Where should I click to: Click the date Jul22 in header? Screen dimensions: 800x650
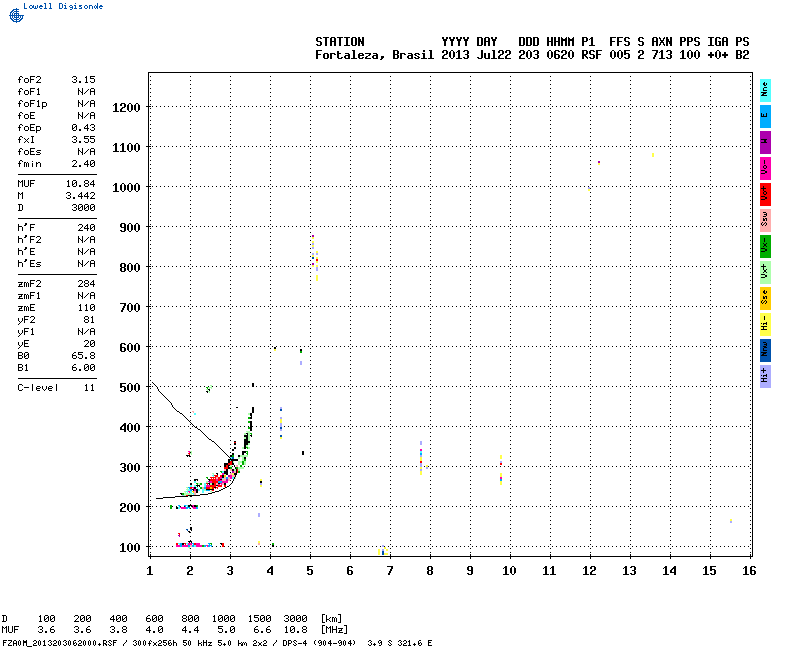coord(494,55)
